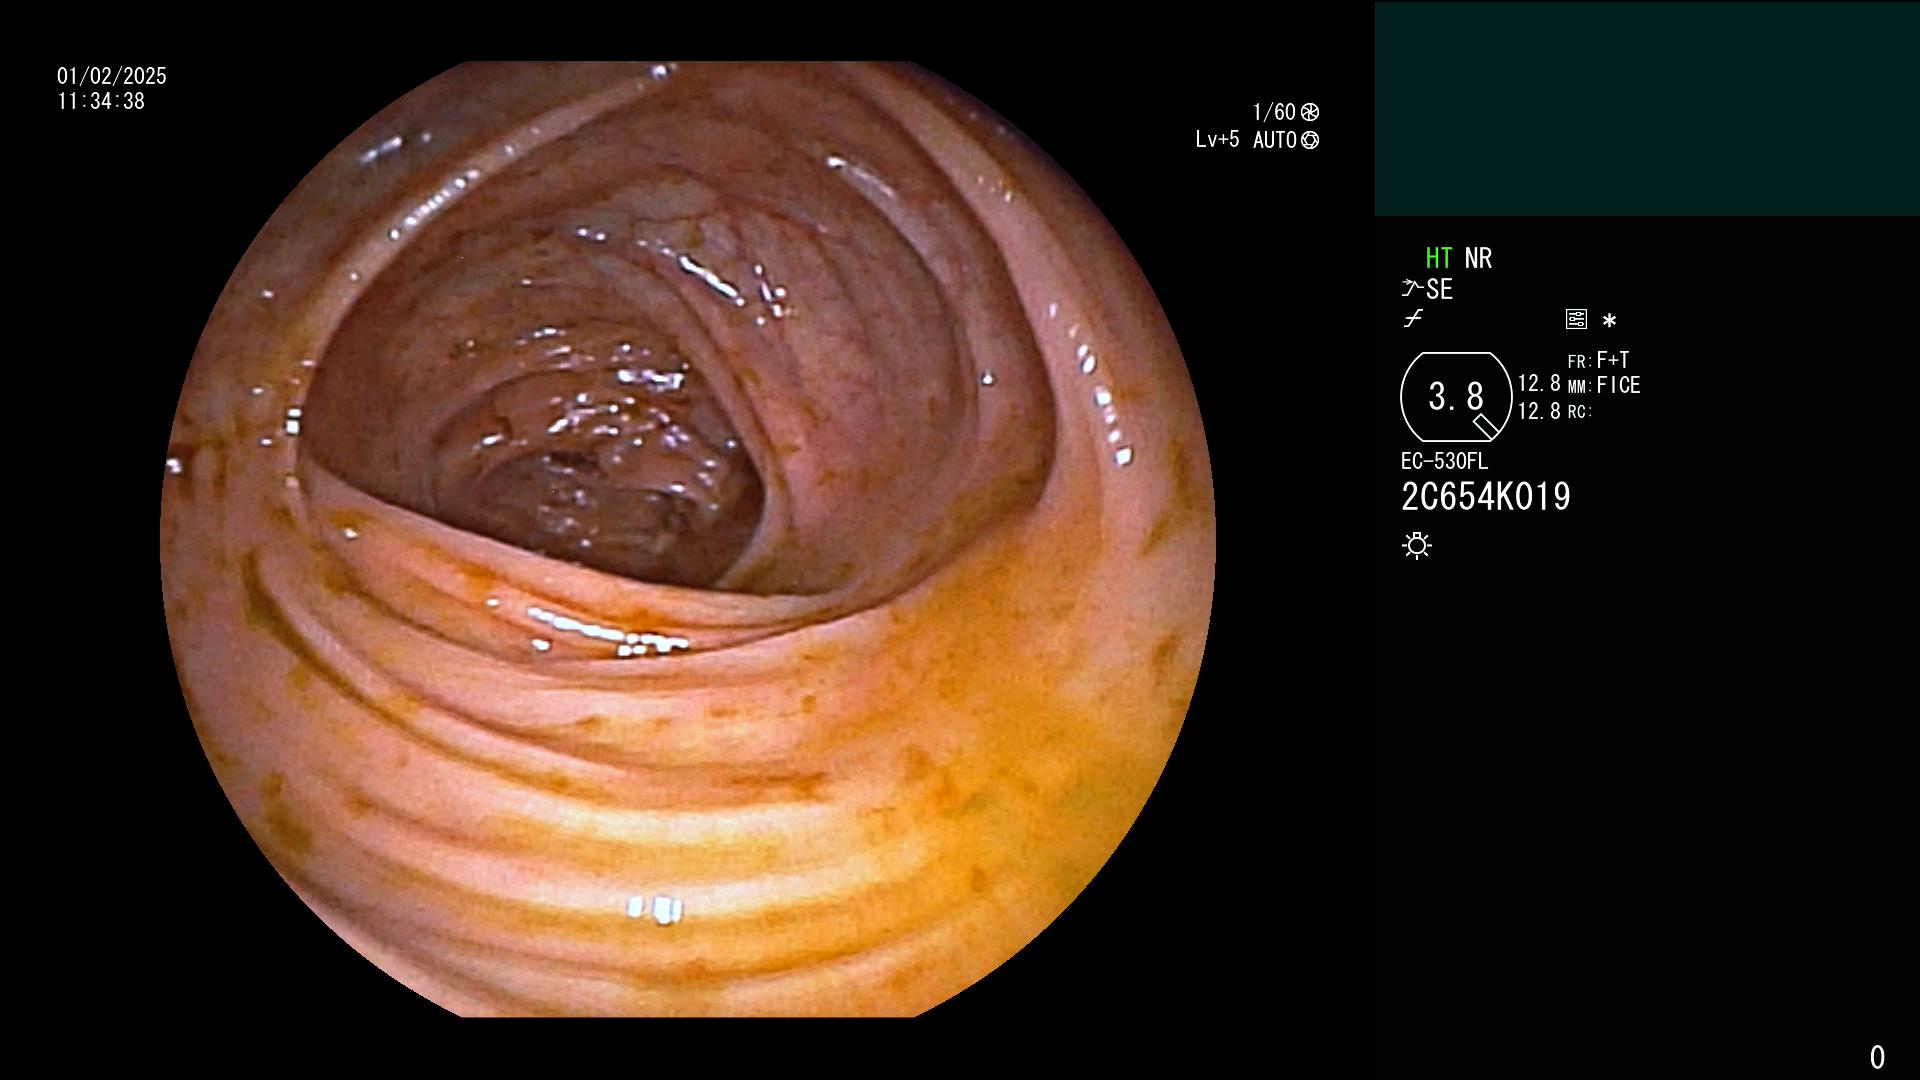The height and width of the screenshot is (1080, 1920).
Task: Click the FR: F+T setting
Action: coord(1598,360)
